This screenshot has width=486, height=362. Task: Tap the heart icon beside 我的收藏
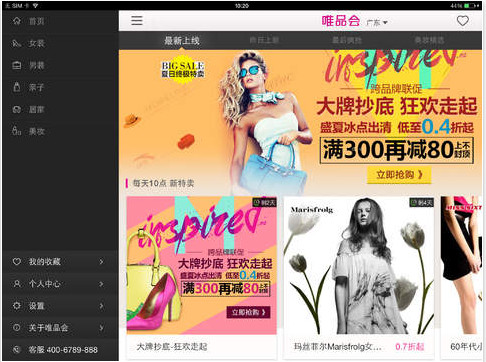pos(17,262)
